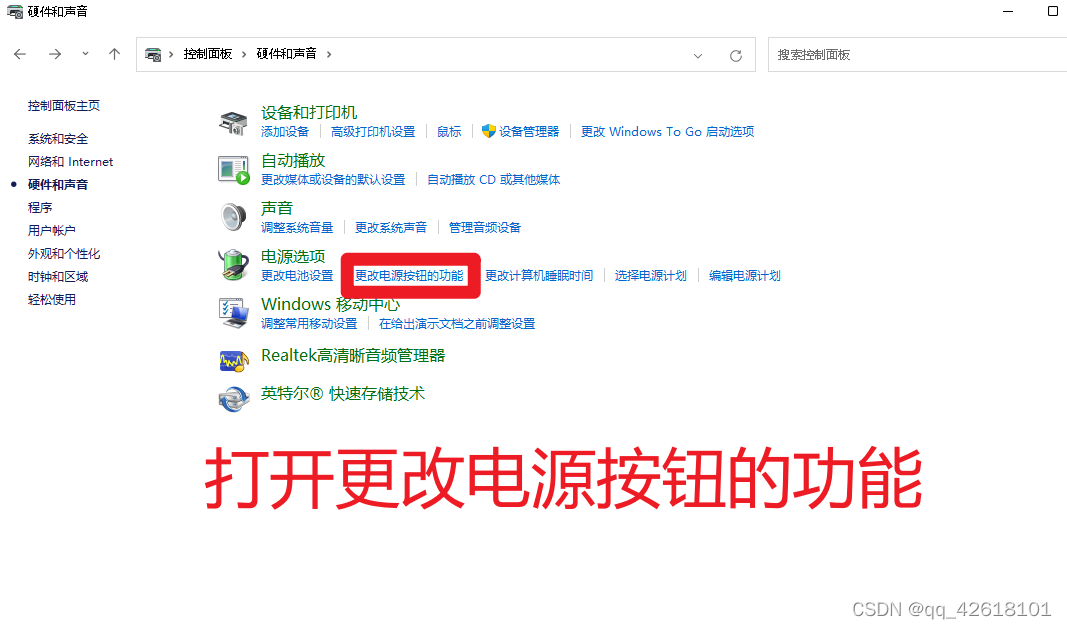This screenshot has height=629, width=1067.
Task: Click 调整系统音量 link
Action: pos(297,227)
